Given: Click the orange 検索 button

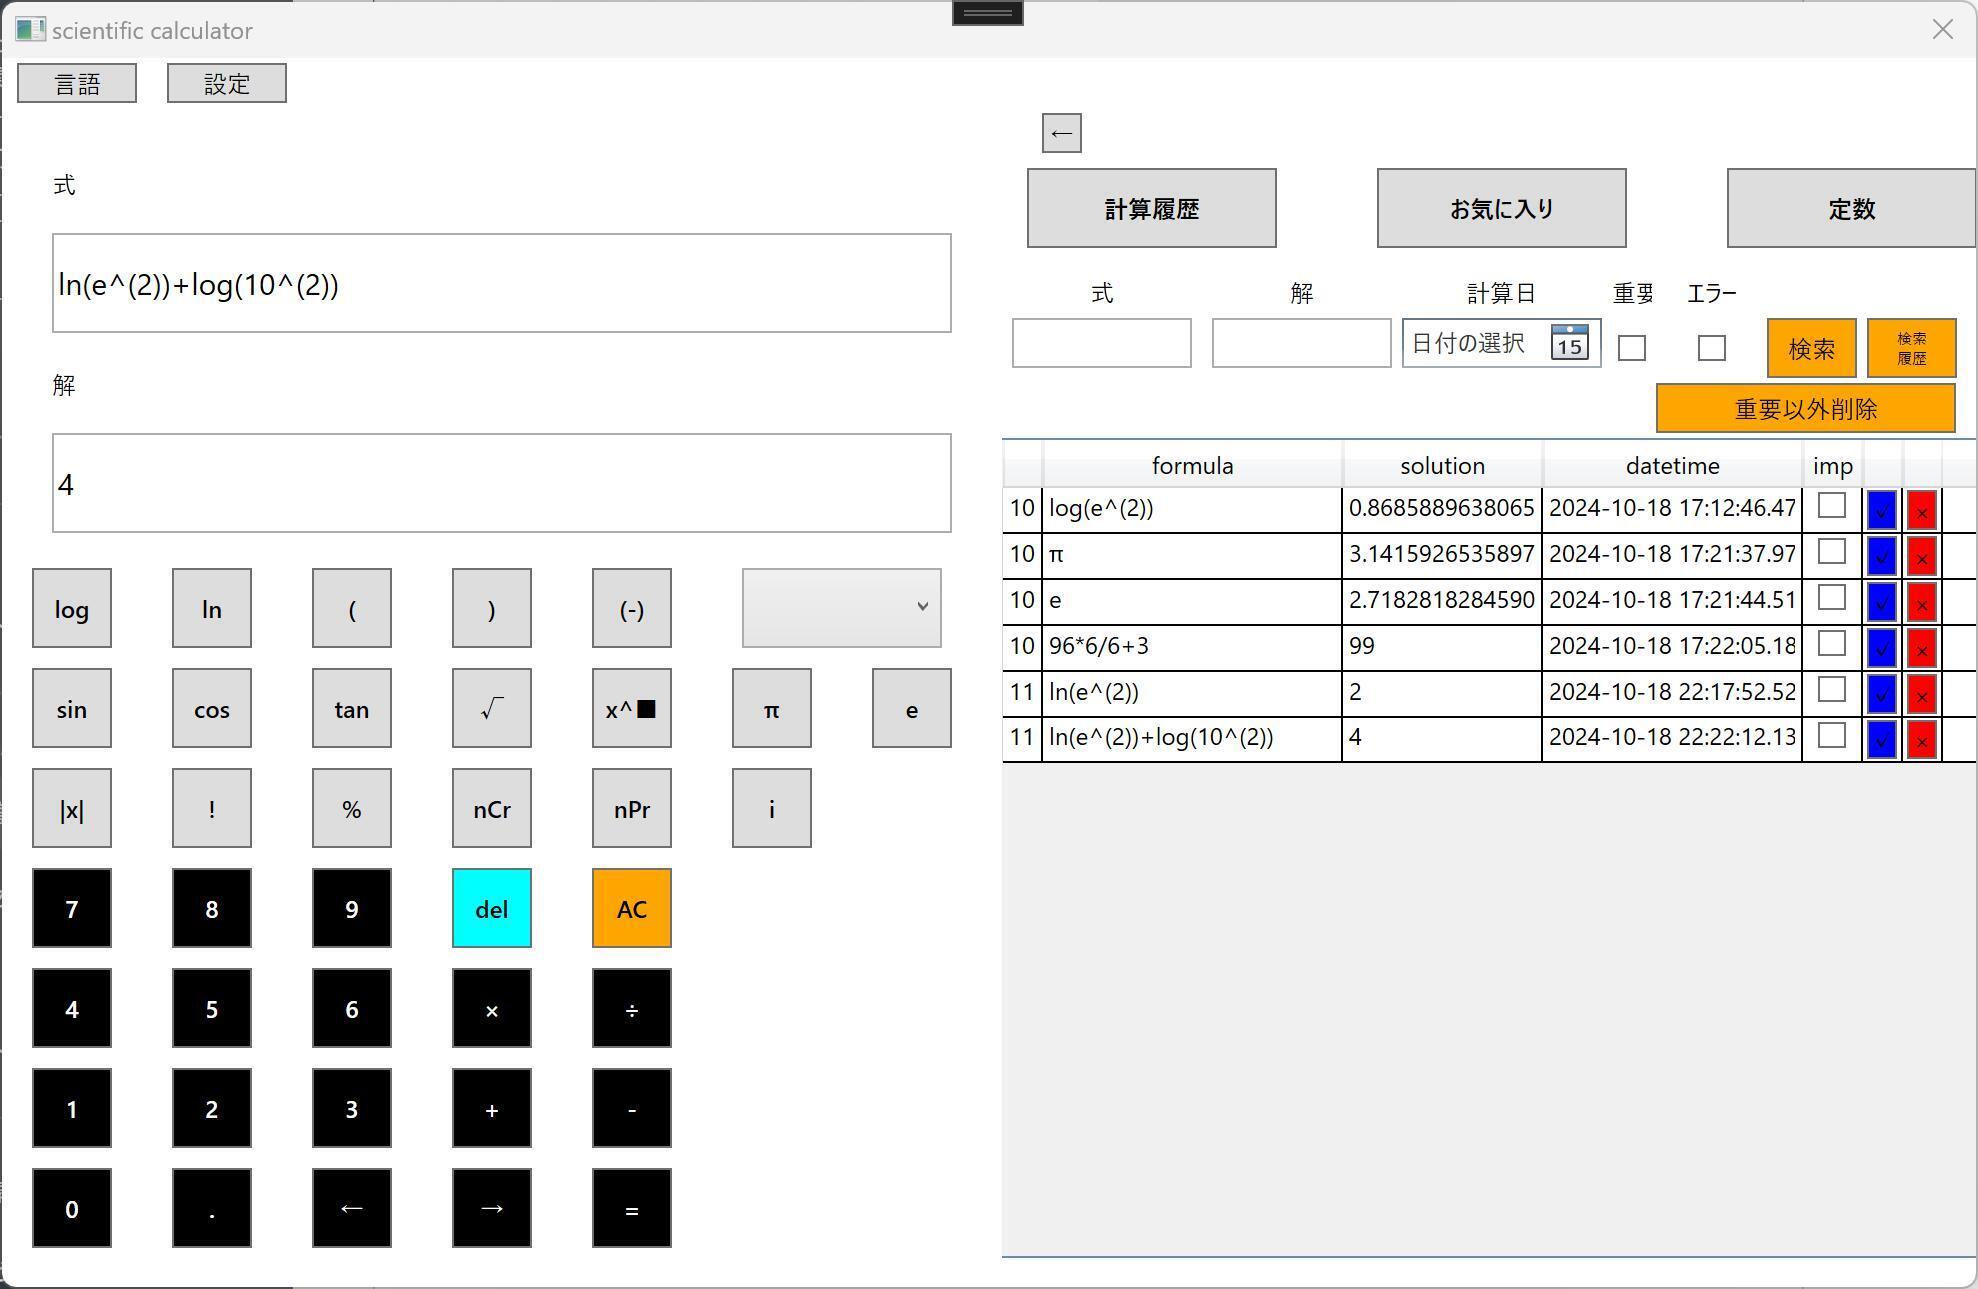Looking at the screenshot, I should (x=1811, y=348).
